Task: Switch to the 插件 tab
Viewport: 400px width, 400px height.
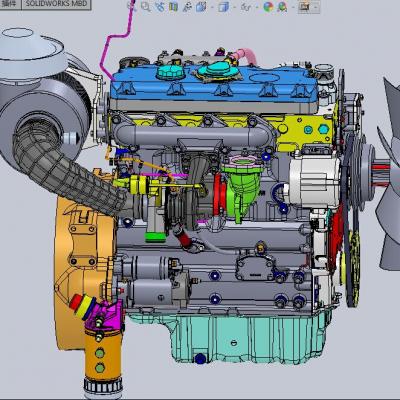Action: pos(10,4)
